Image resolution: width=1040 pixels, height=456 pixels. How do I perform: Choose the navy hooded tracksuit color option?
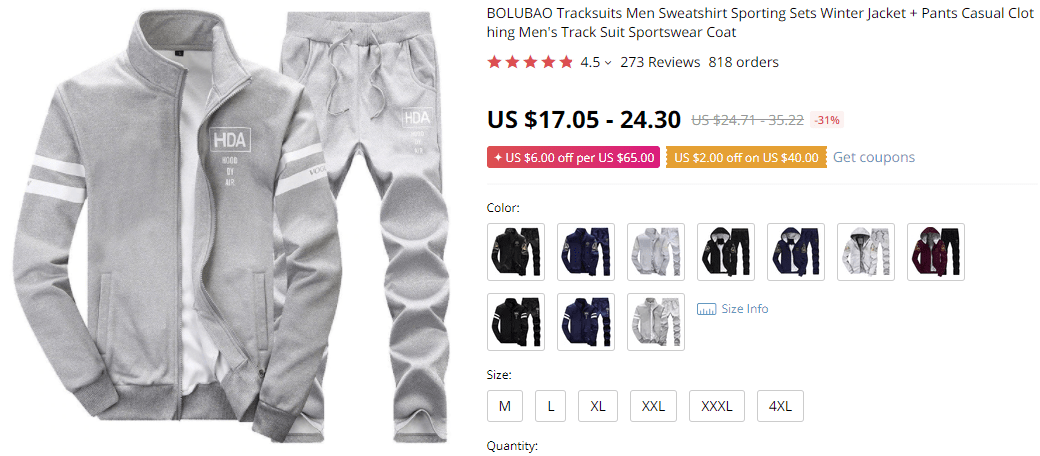coord(796,252)
